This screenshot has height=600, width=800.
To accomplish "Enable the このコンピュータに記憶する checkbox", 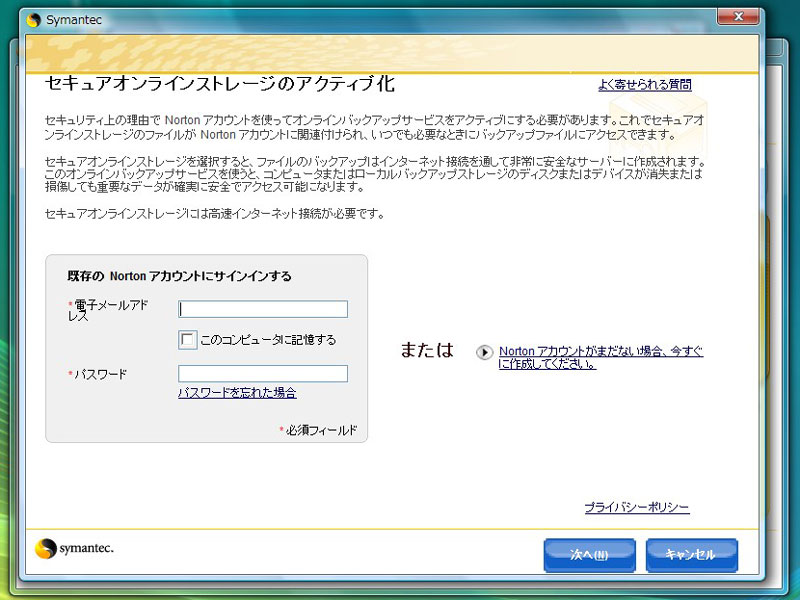I will coord(187,340).
